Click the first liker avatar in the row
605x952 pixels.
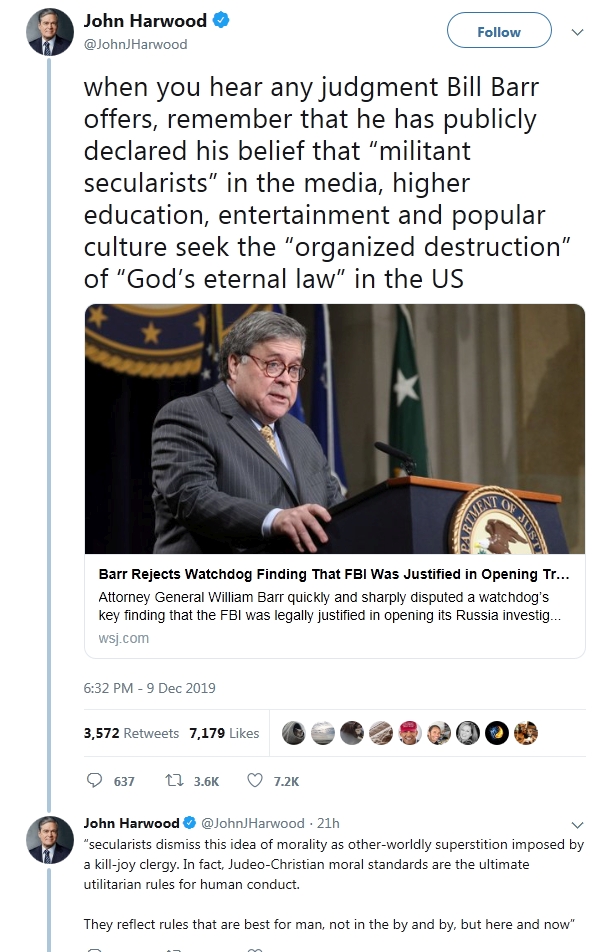click(x=293, y=733)
